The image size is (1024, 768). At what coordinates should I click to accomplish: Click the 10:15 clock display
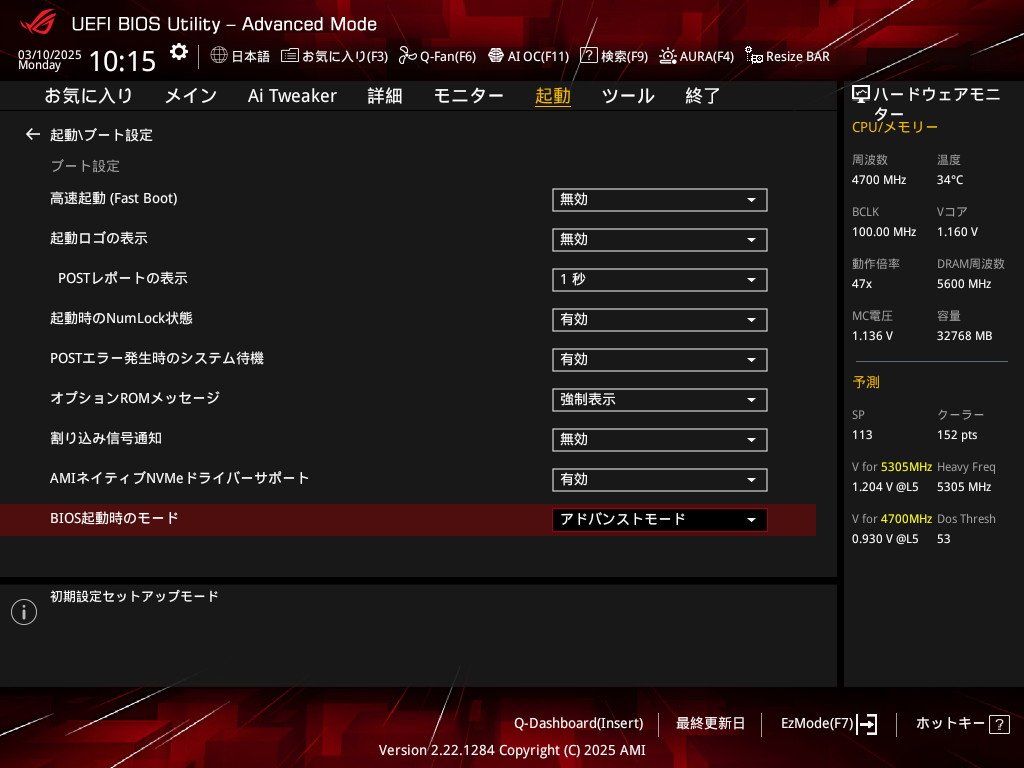[x=122, y=61]
